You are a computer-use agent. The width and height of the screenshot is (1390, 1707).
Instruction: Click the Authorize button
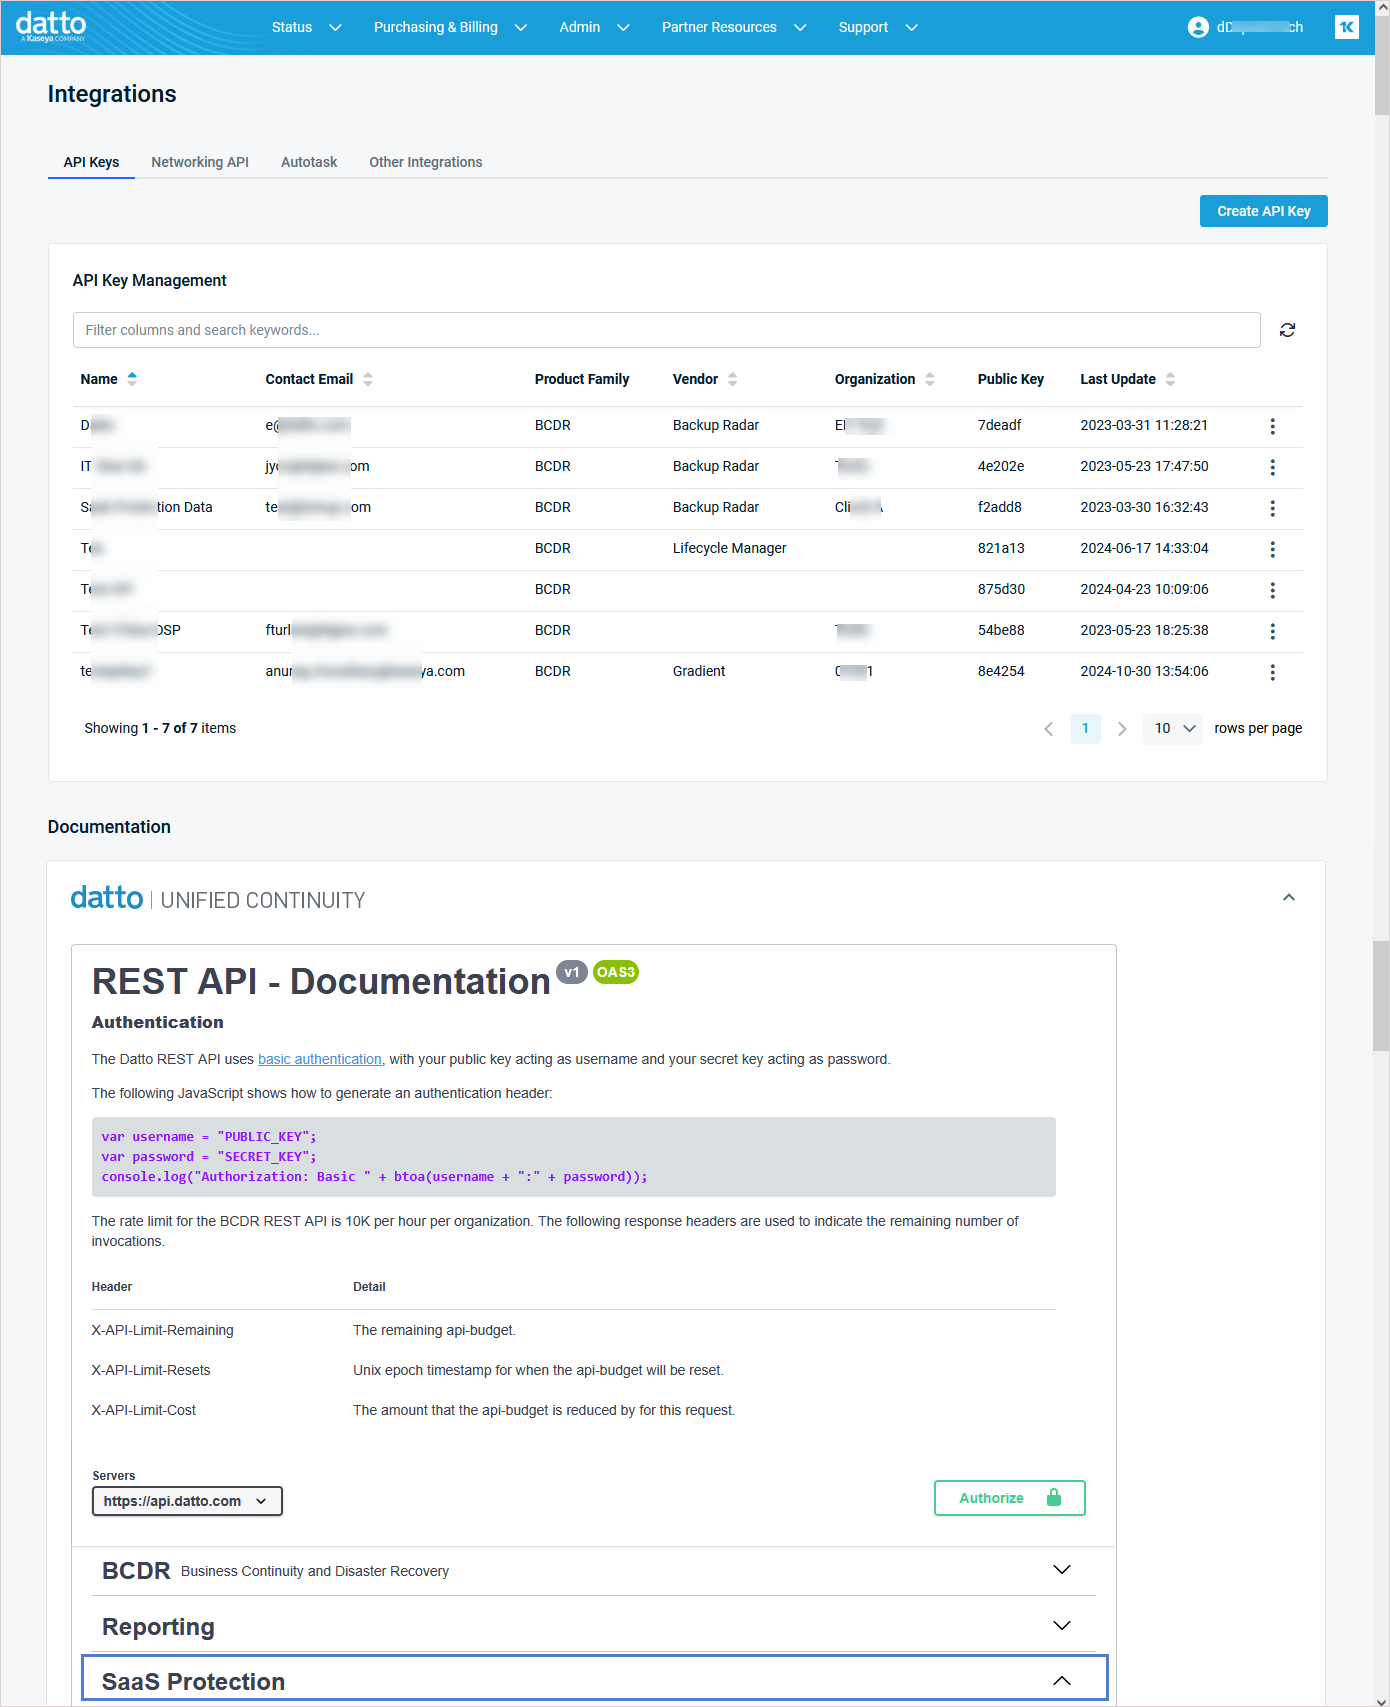1010,1498
